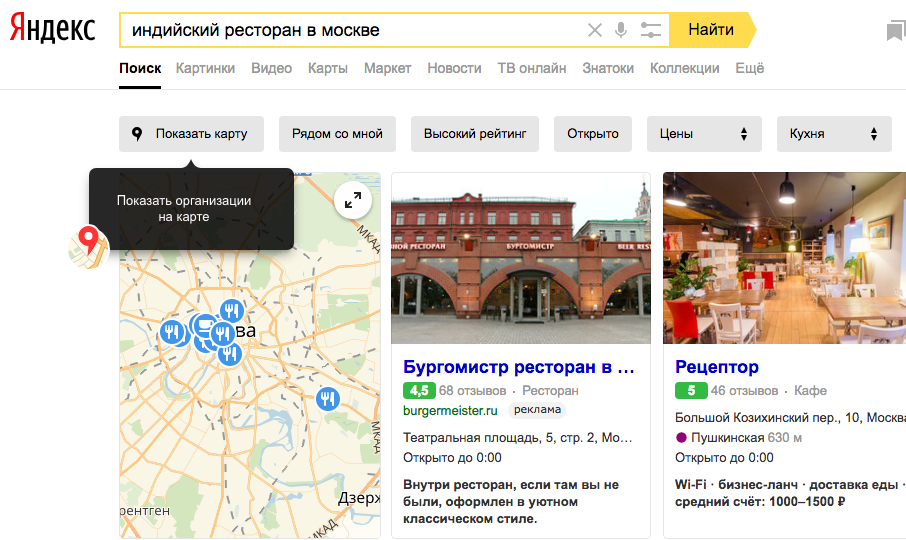Select the restaurant marker farthest west on the map
Screen dimensions: 906x540
click(172, 333)
